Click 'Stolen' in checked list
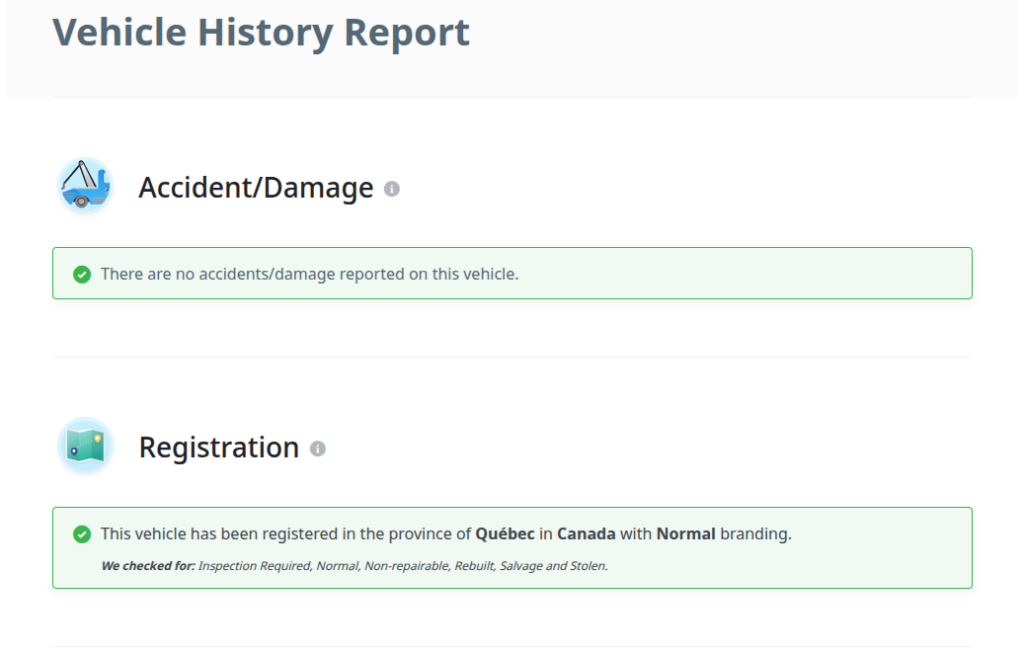This screenshot has height=654, width=1024. tap(587, 566)
